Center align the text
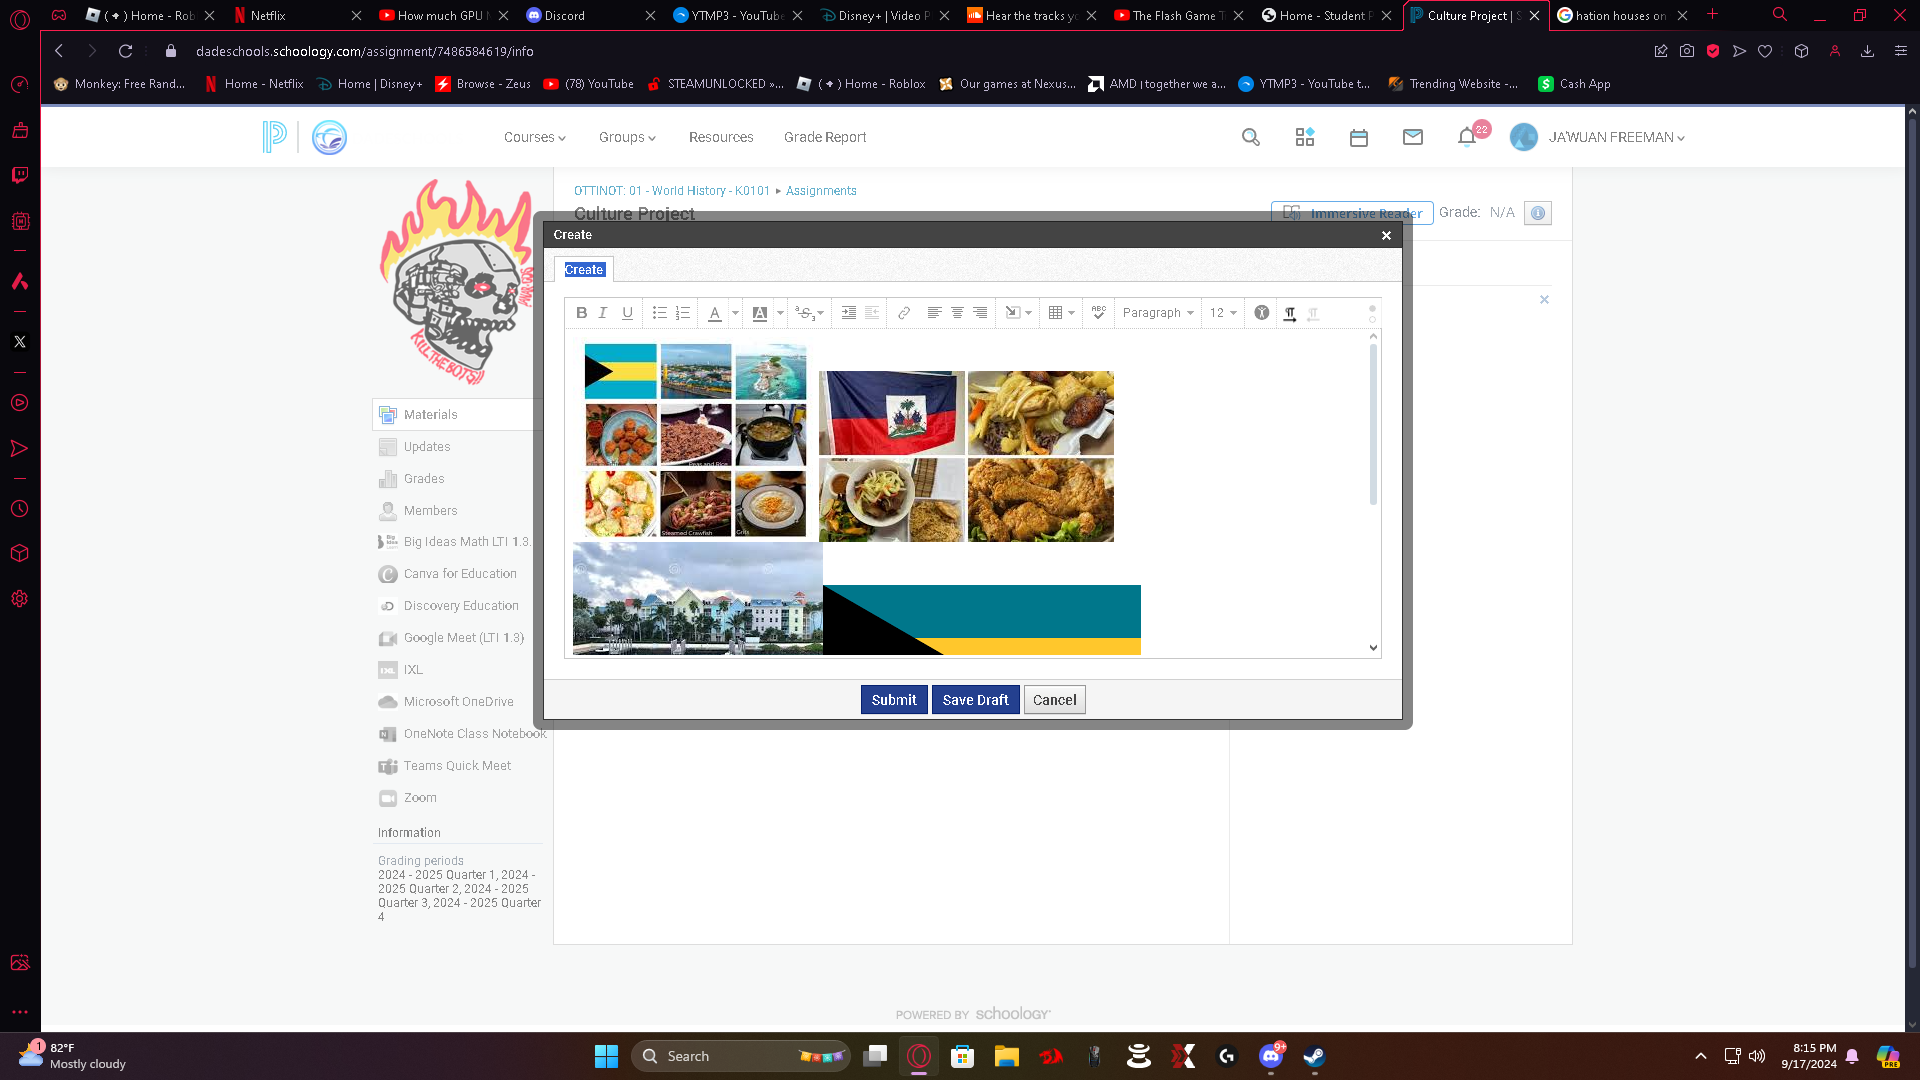The width and height of the screenshot is (1920, 1080). [957, 313]
